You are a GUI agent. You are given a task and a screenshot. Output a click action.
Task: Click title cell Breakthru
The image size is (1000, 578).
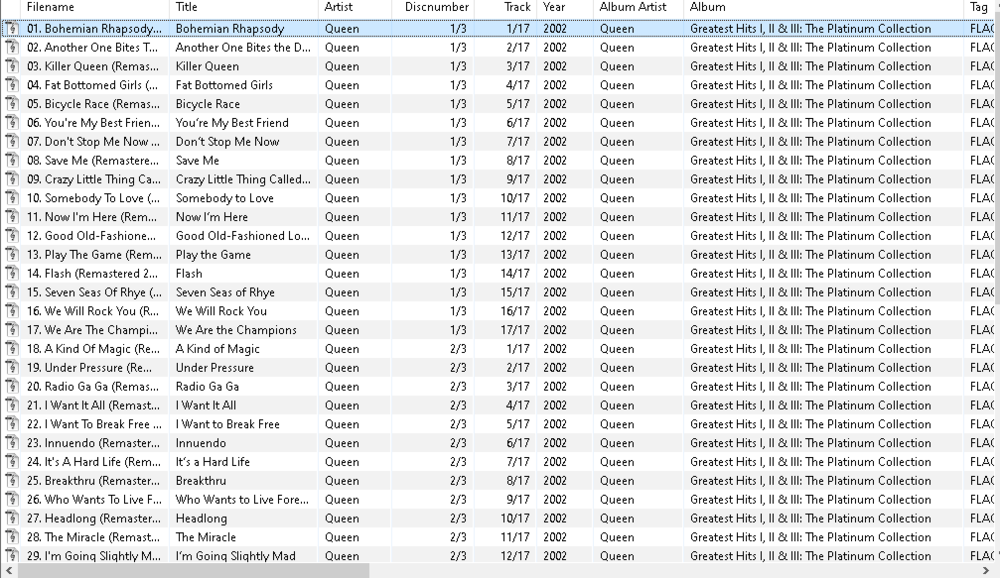click(201, 480)
